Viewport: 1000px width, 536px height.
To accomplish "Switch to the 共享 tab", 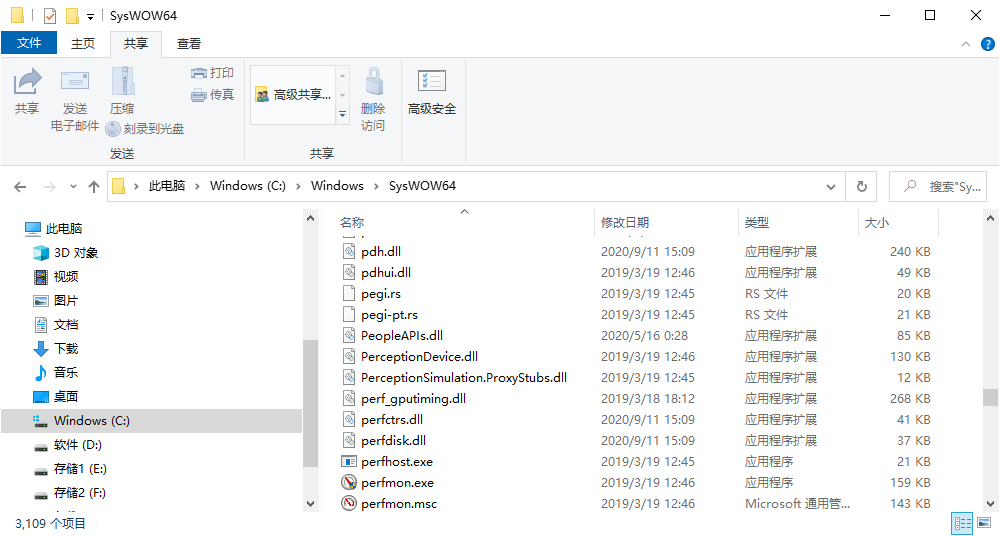I will (x=135, y=43).
